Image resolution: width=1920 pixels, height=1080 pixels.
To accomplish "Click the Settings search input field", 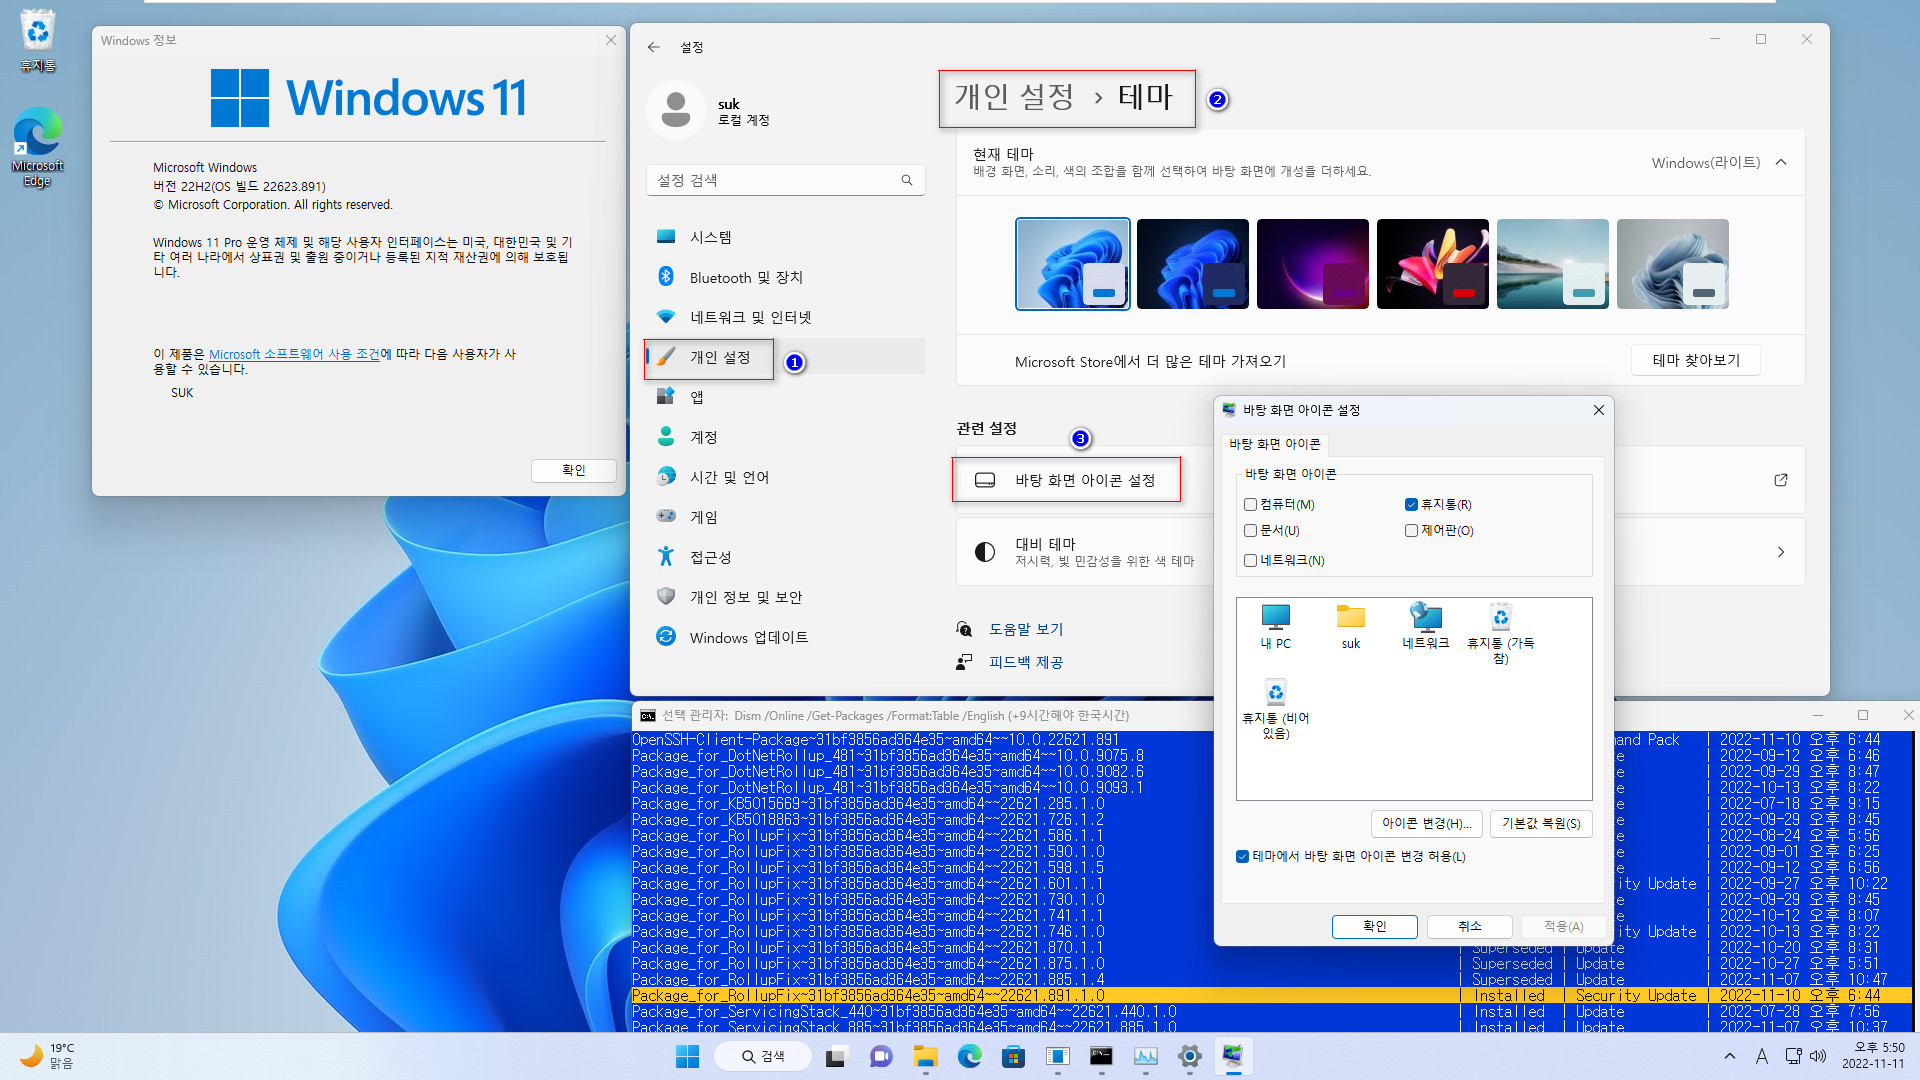I will click(x=785, y=180).
